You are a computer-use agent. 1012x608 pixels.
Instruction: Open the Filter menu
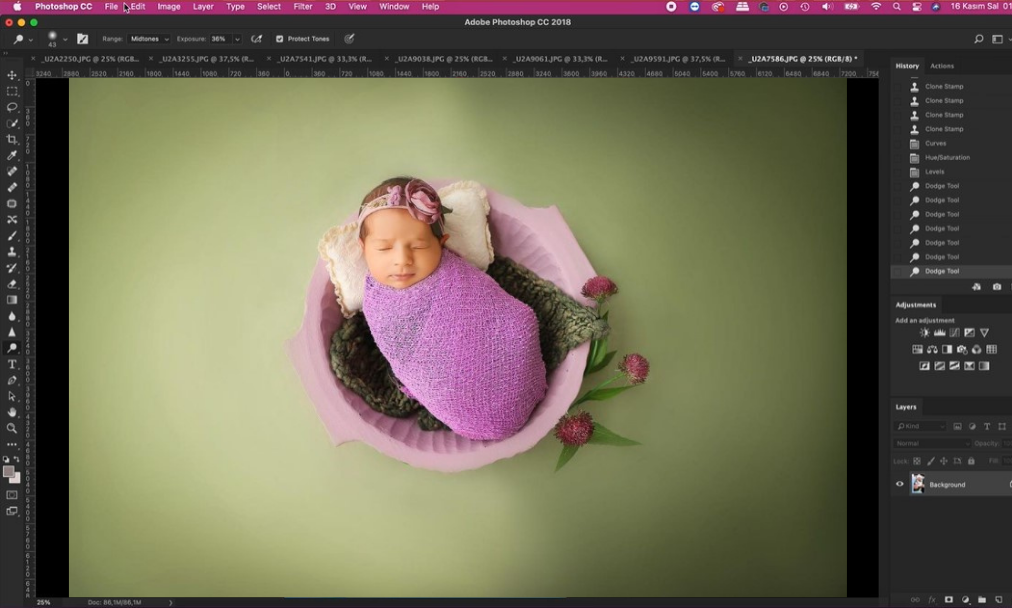click(303, 6)
